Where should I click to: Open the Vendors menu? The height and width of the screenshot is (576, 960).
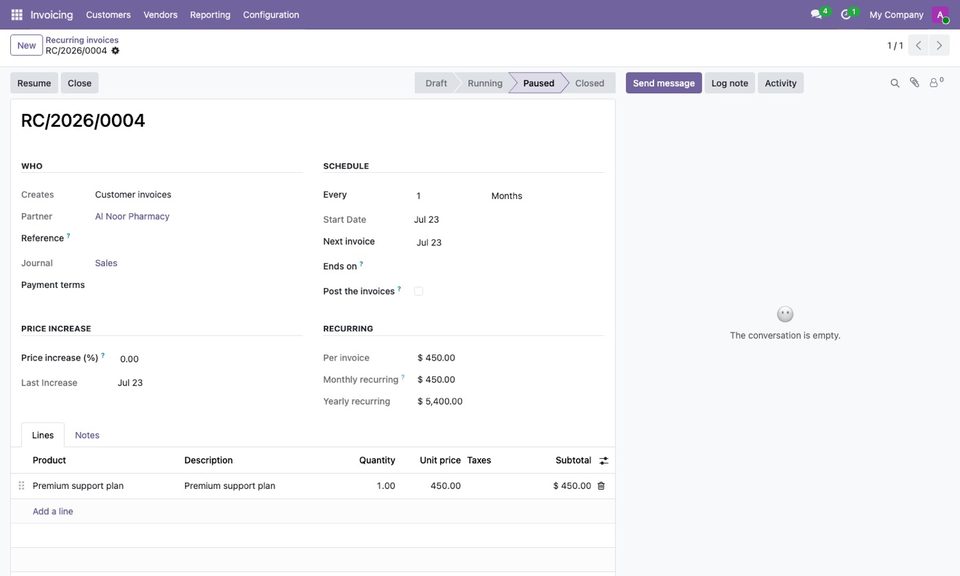pos(160,15)
